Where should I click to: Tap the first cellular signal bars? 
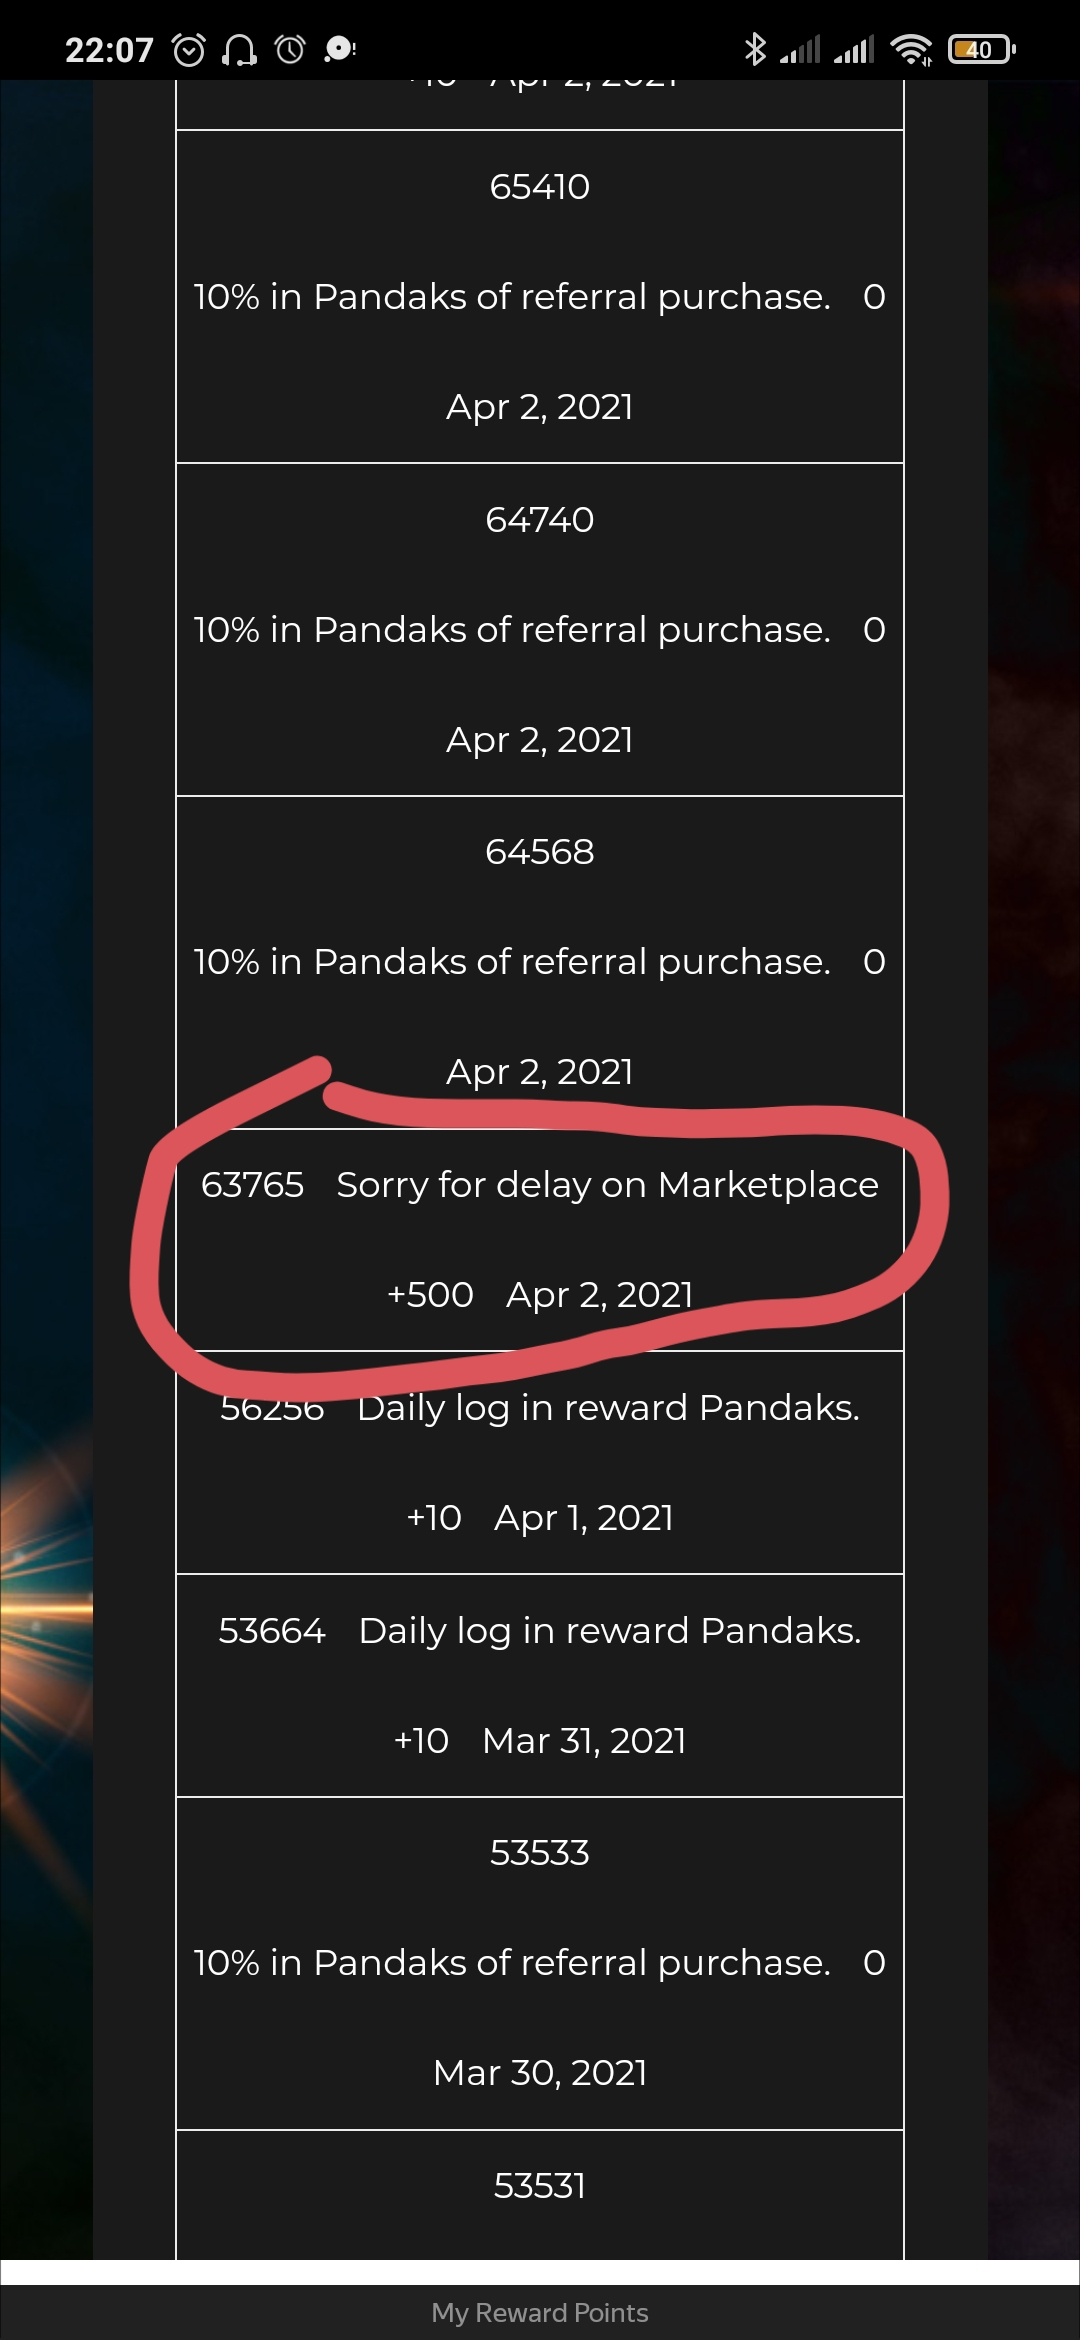[x=800, y=49]
